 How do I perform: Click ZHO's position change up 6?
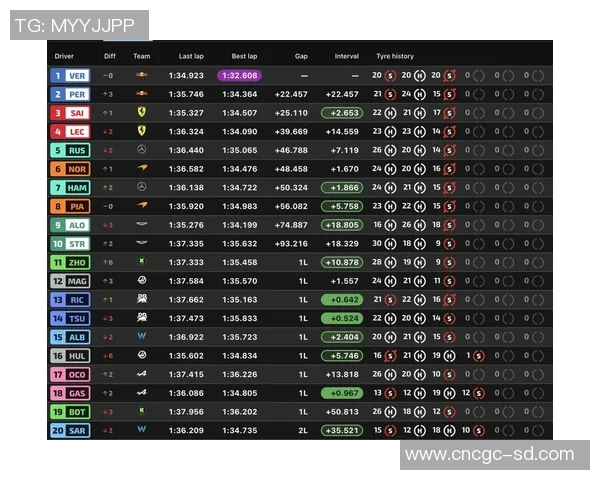pos(108,263)
